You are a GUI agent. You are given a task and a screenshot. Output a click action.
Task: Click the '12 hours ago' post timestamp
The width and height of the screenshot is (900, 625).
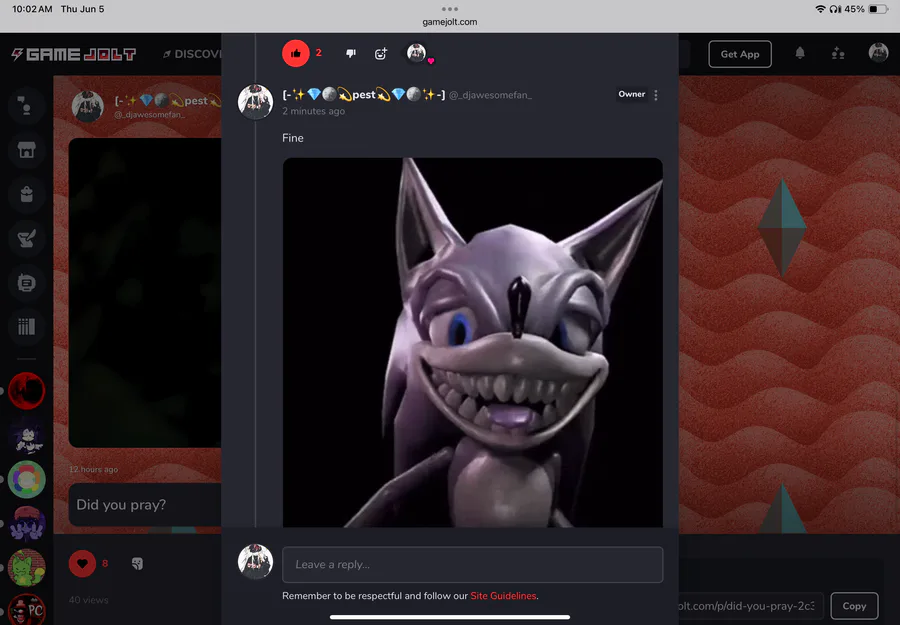click(x=94, y=469)
